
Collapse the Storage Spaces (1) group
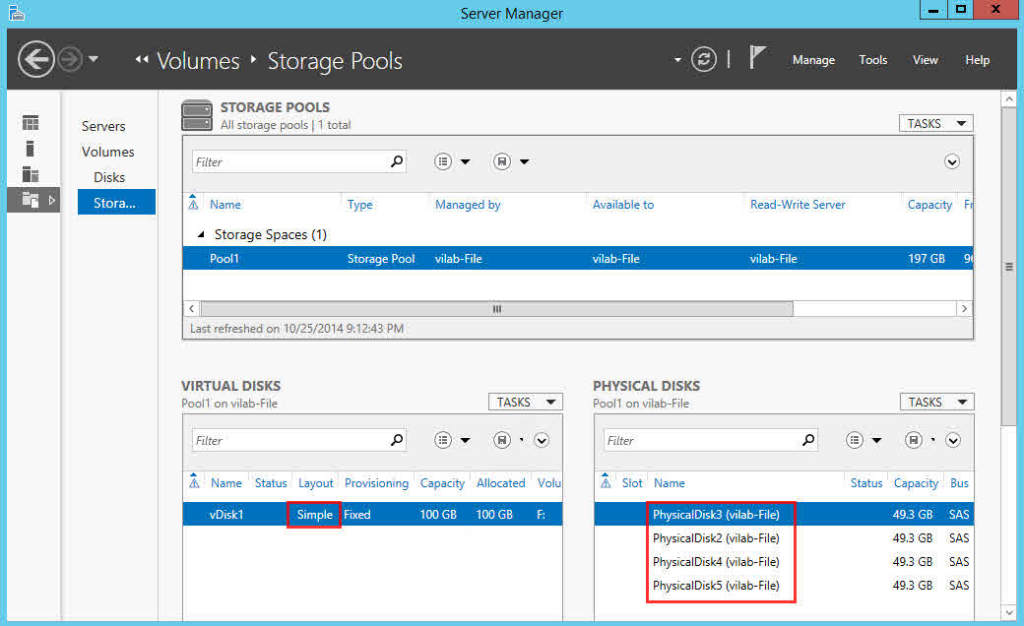click(201, 234)
